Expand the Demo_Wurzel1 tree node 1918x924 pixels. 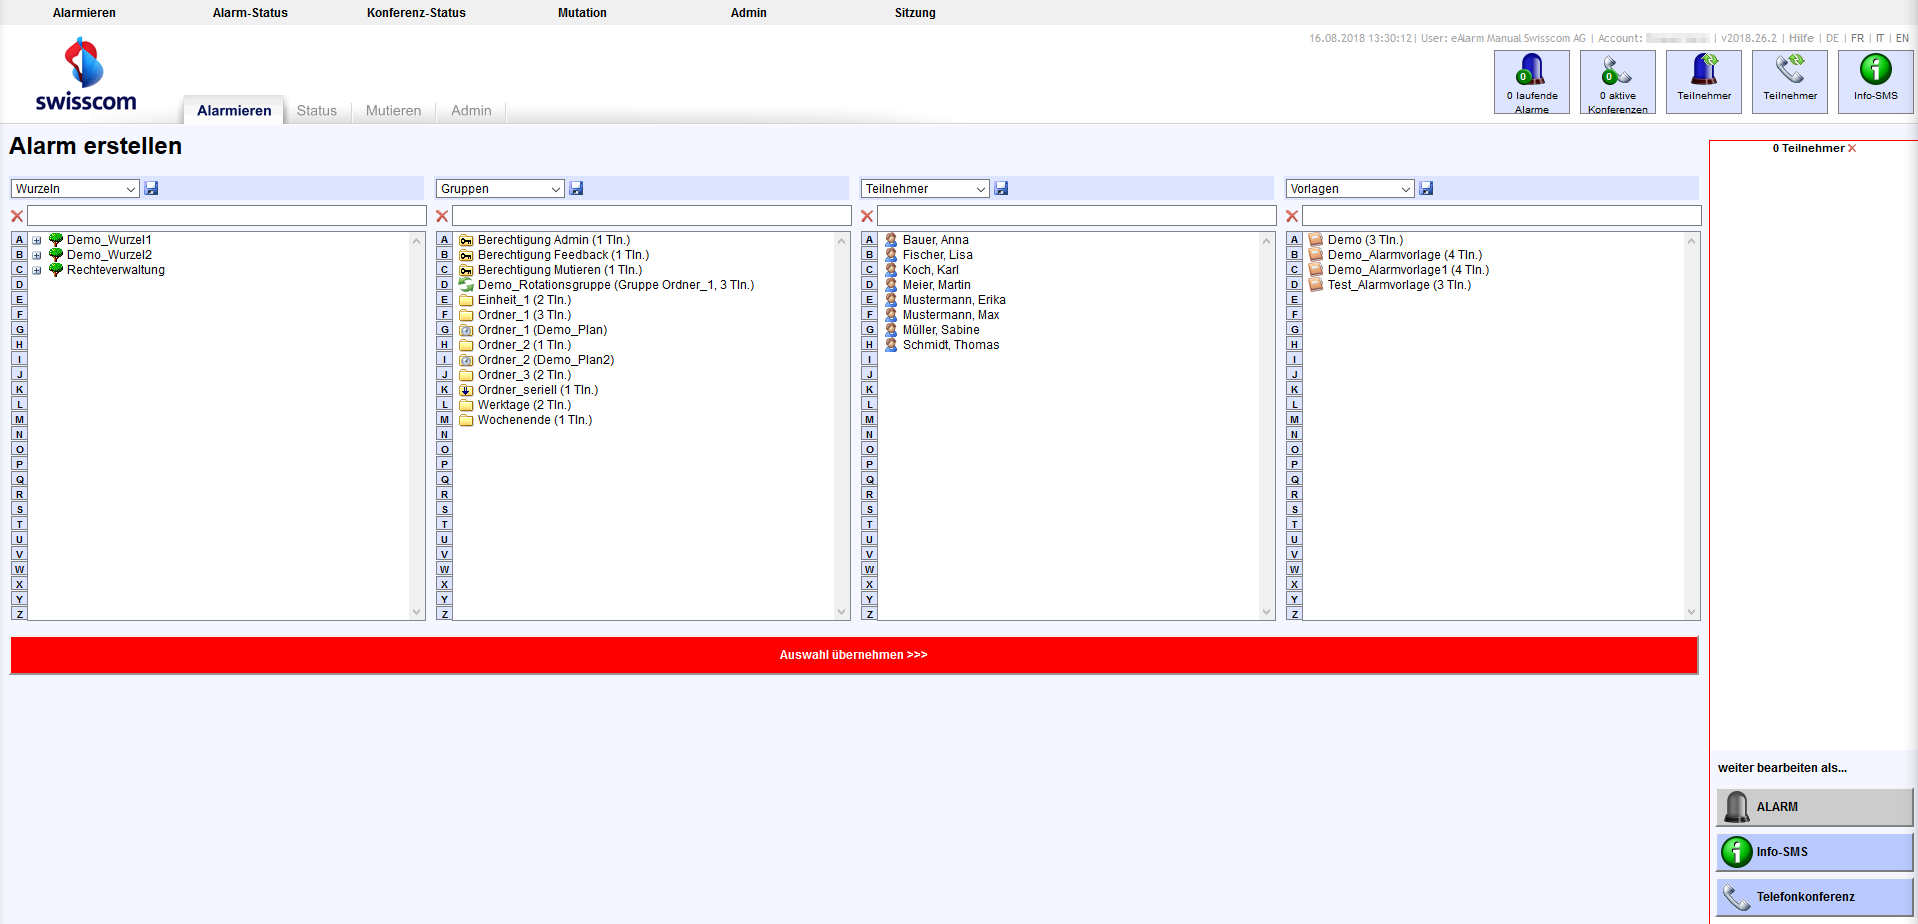[37, 240]
